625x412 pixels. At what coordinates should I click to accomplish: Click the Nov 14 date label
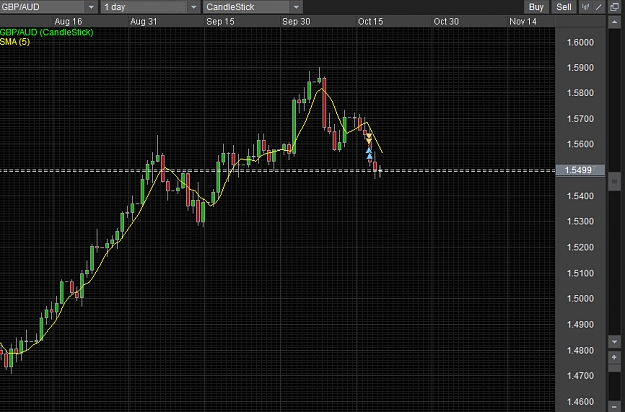[x=523, y=22]
